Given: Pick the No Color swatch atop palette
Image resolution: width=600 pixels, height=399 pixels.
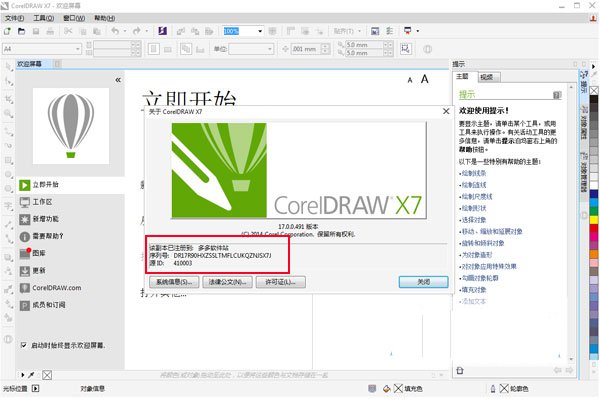Looking at the screenshot, I should tap(594, 90).
